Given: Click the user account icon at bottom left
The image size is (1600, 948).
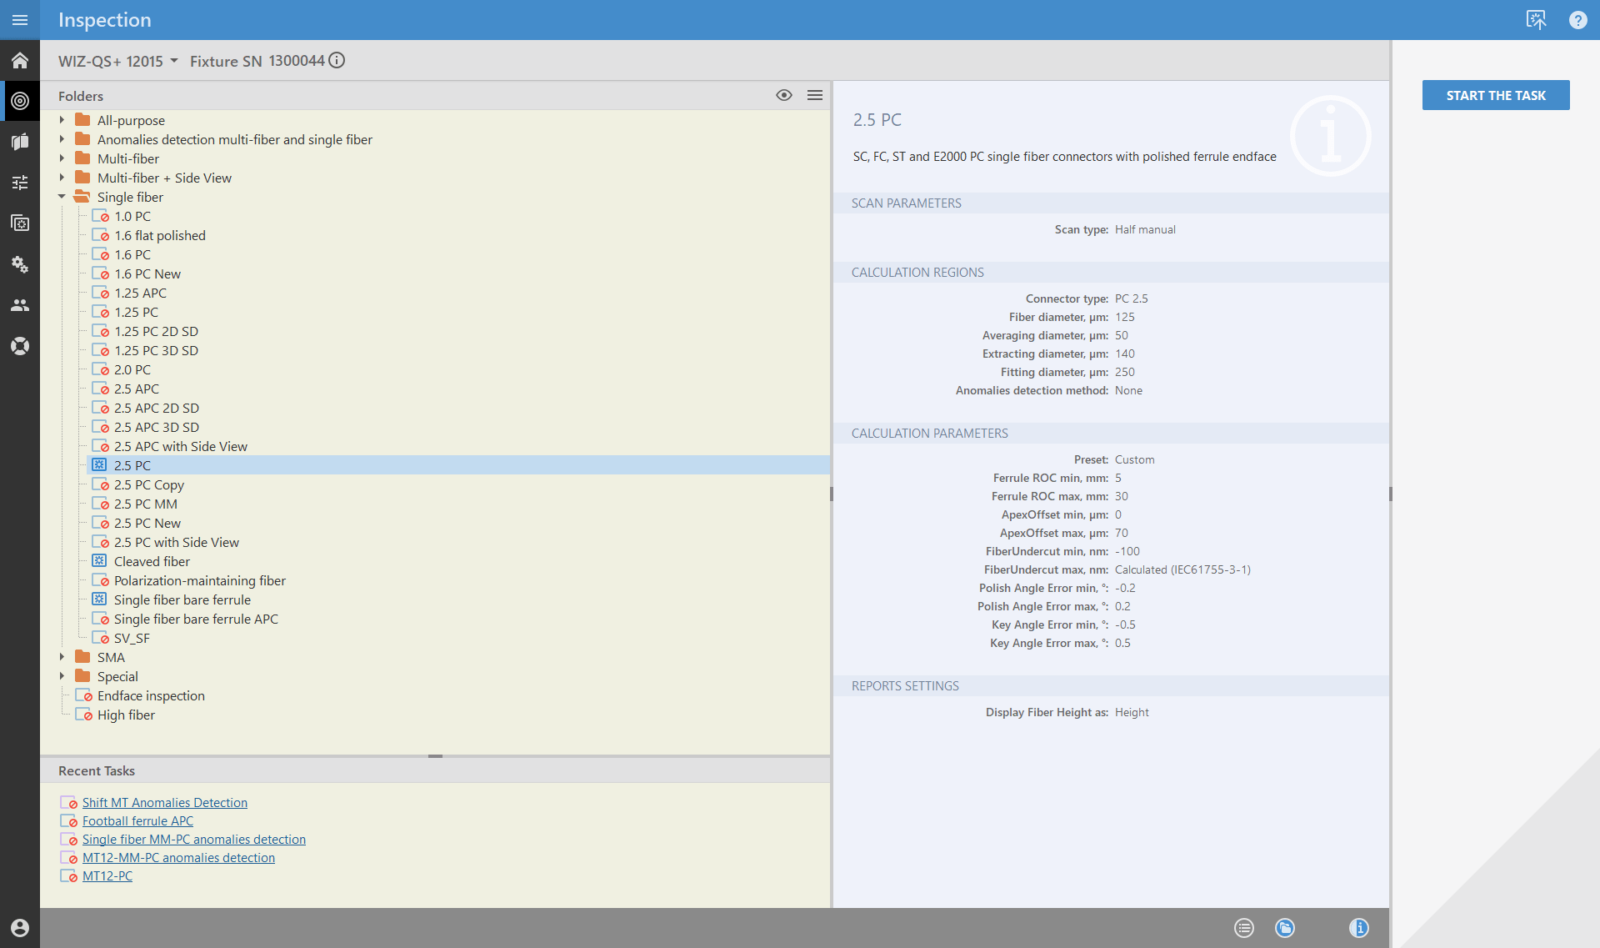Looking at the screenshot, I should (19, 928).
